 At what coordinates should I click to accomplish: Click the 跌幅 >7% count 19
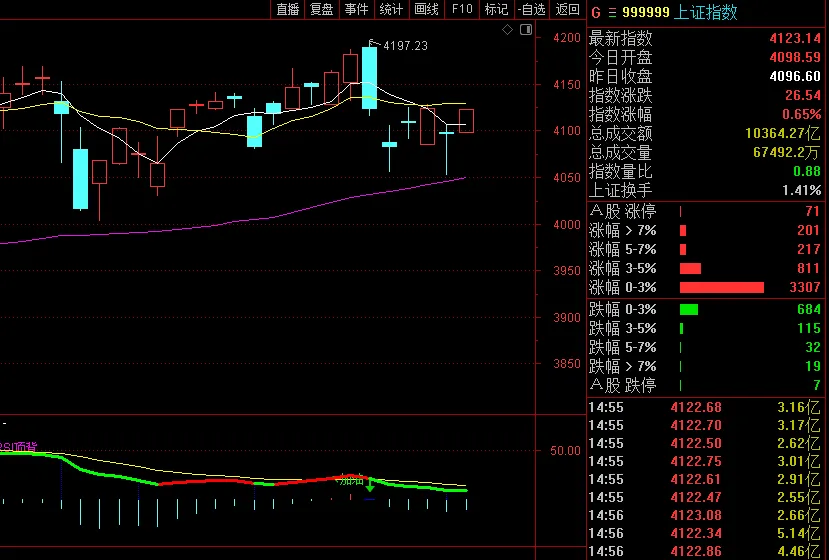[813, 366]
